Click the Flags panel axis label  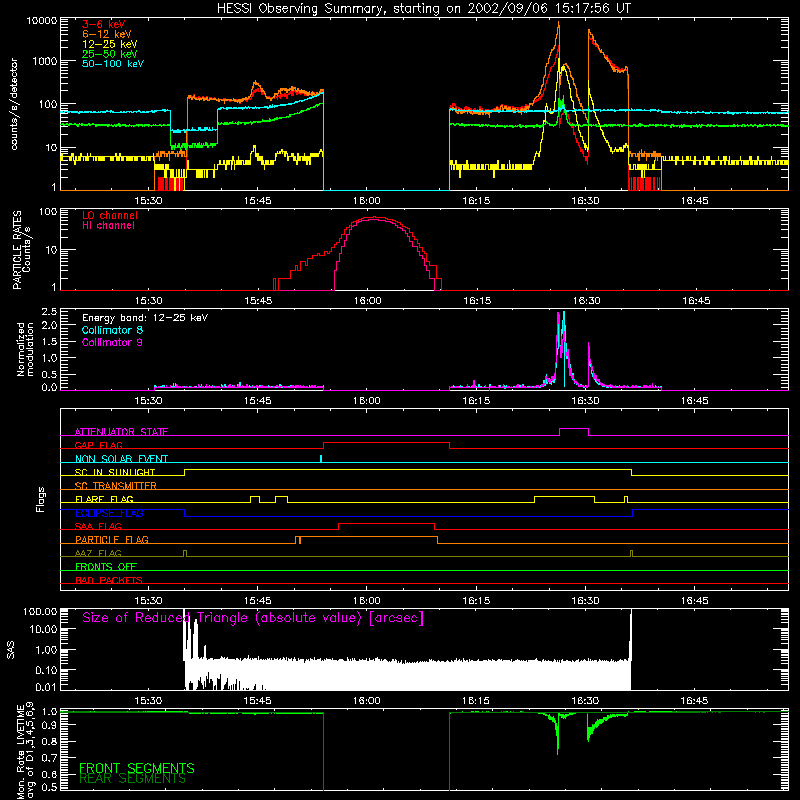41,499
